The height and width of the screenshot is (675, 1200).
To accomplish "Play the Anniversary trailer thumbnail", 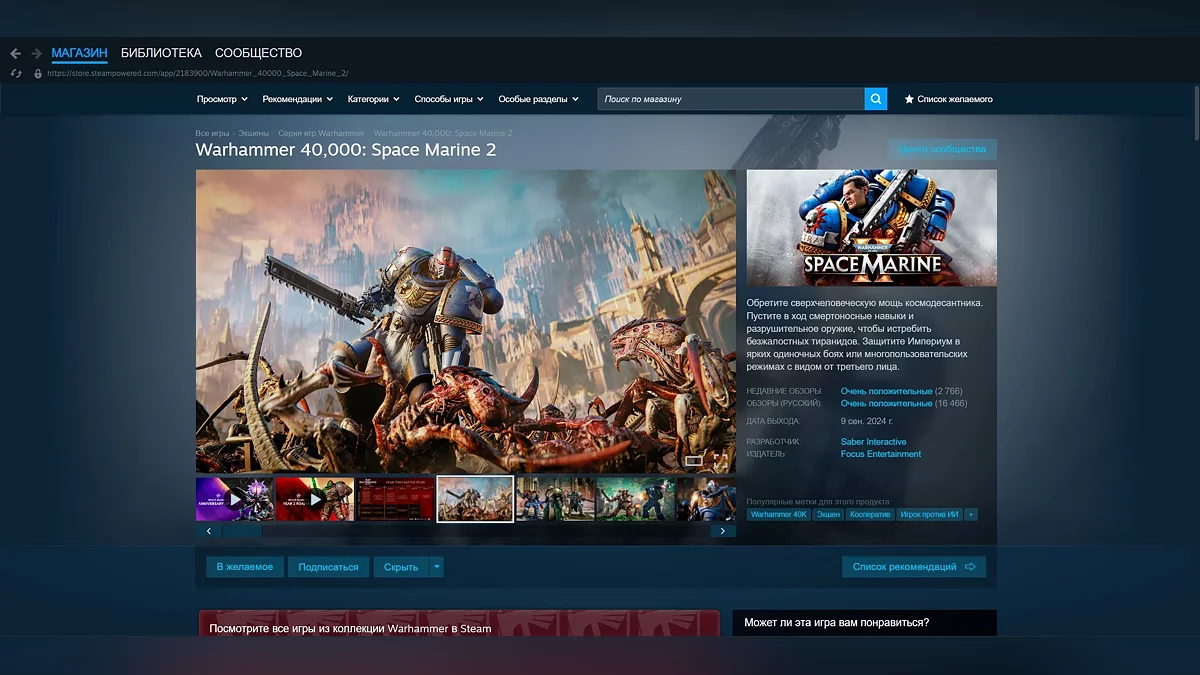I will [235, 498].
